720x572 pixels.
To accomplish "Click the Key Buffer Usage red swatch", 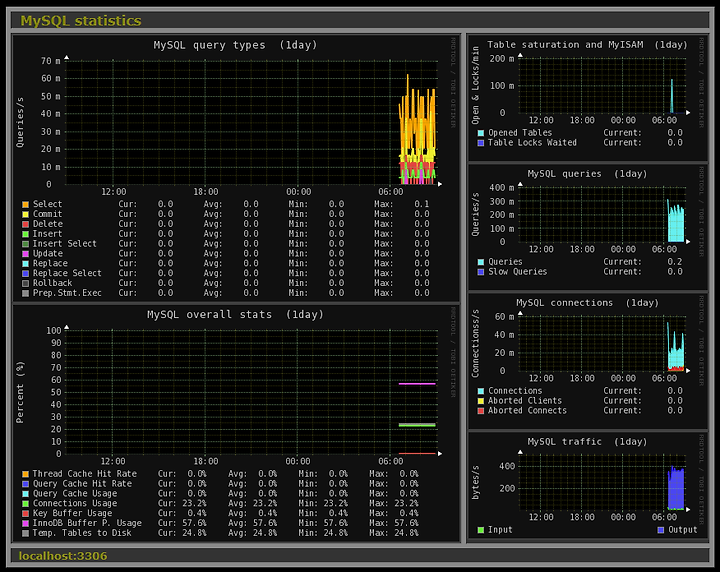I will 25,514.
